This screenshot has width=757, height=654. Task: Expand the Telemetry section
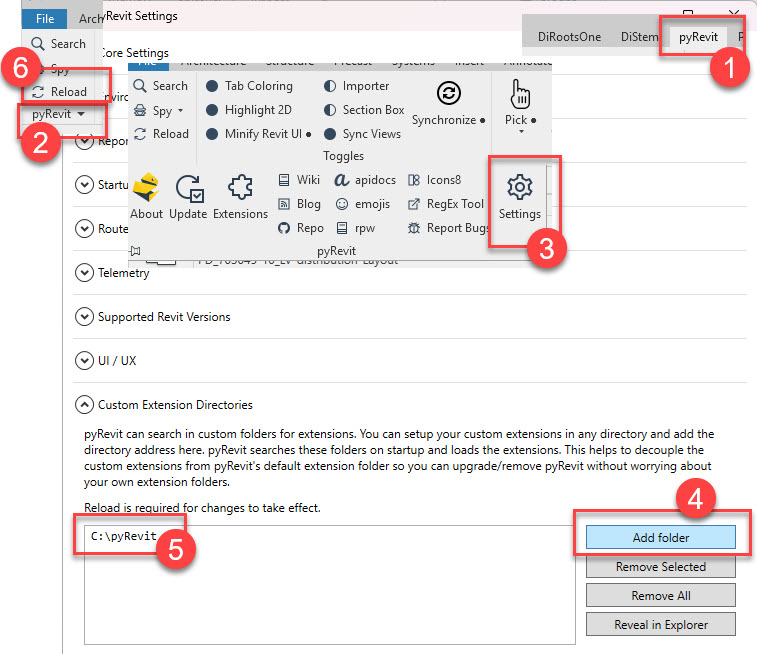[84, 273]
